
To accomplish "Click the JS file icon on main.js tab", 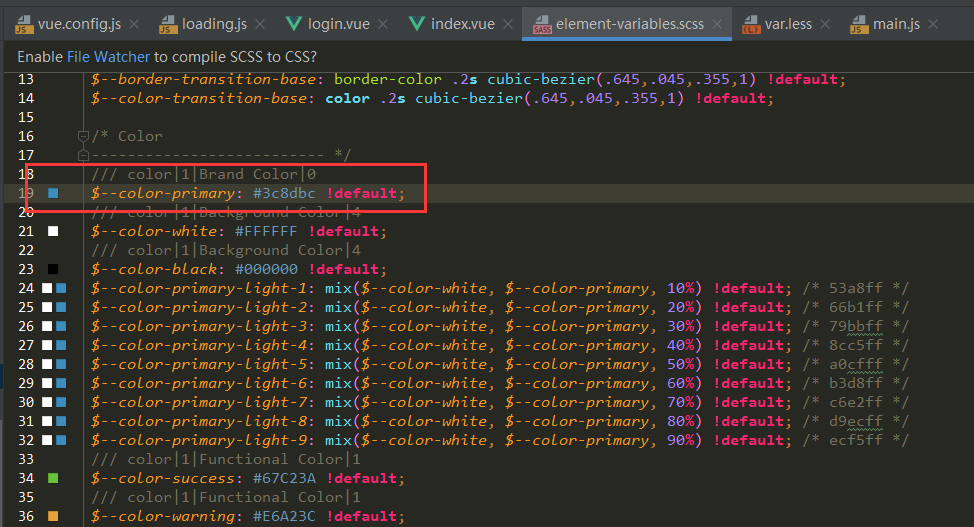I will coord(859,24).
